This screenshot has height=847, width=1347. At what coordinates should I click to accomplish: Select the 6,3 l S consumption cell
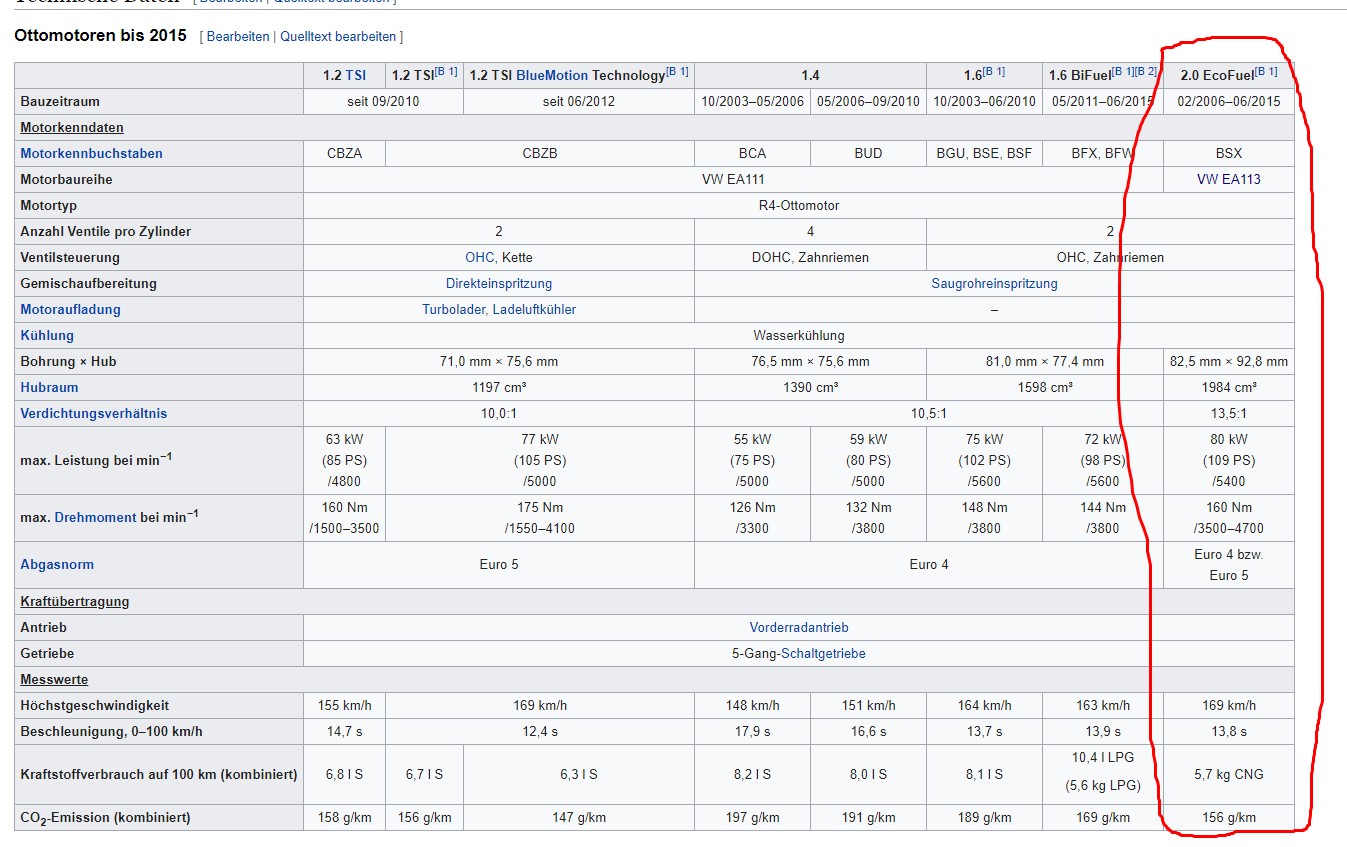tap(578, 774)
